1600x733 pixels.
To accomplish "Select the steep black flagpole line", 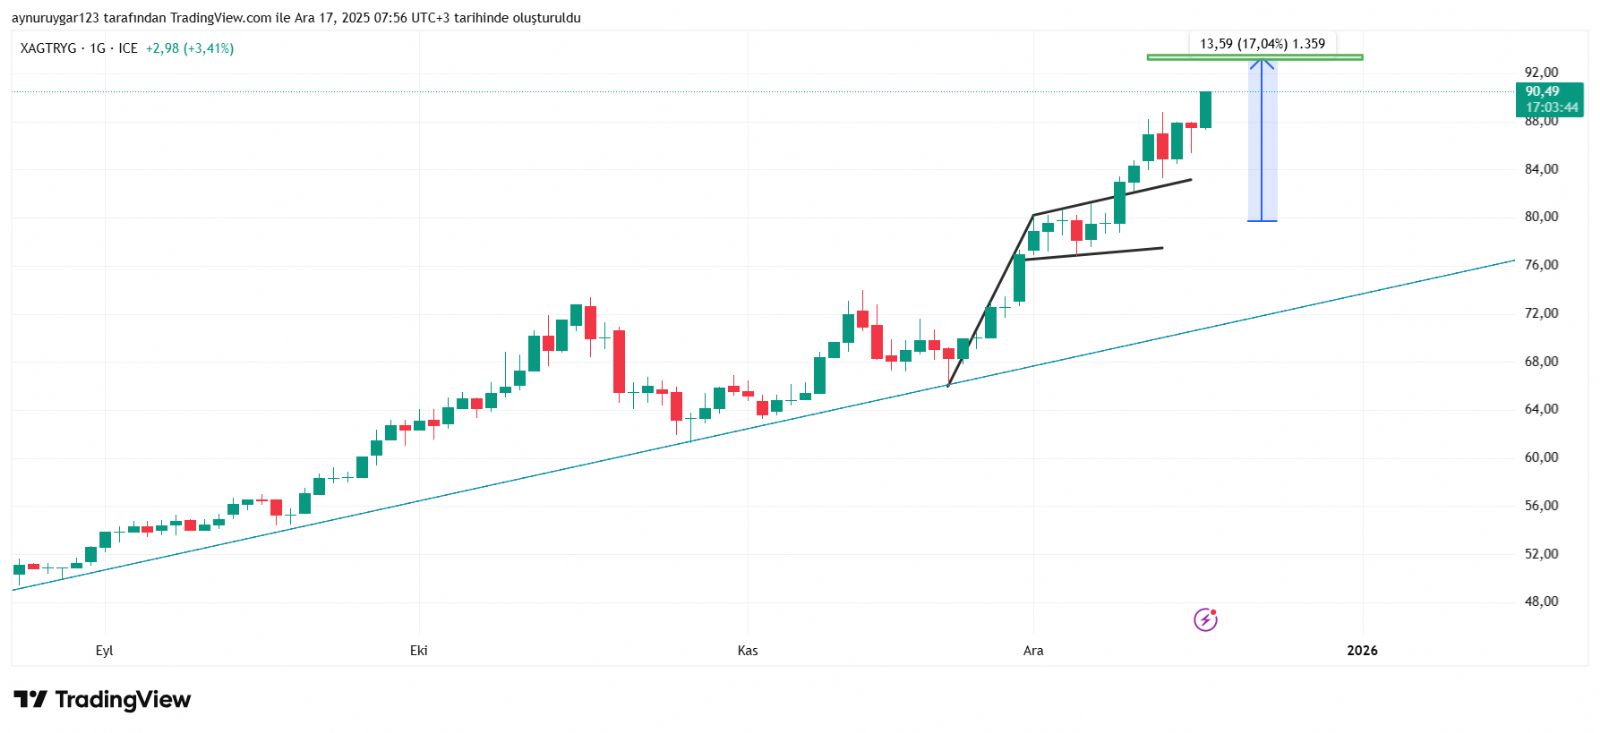I will click(990, 300).
